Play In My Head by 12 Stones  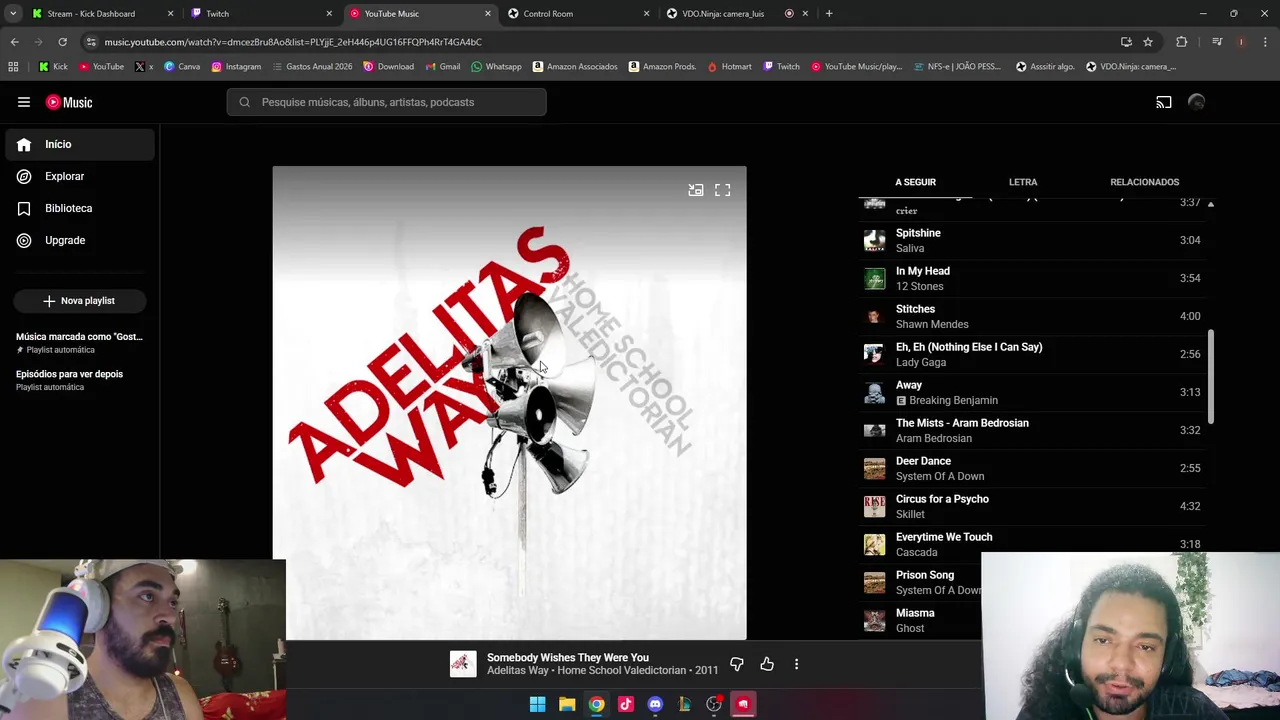[x=1033, y=278]
